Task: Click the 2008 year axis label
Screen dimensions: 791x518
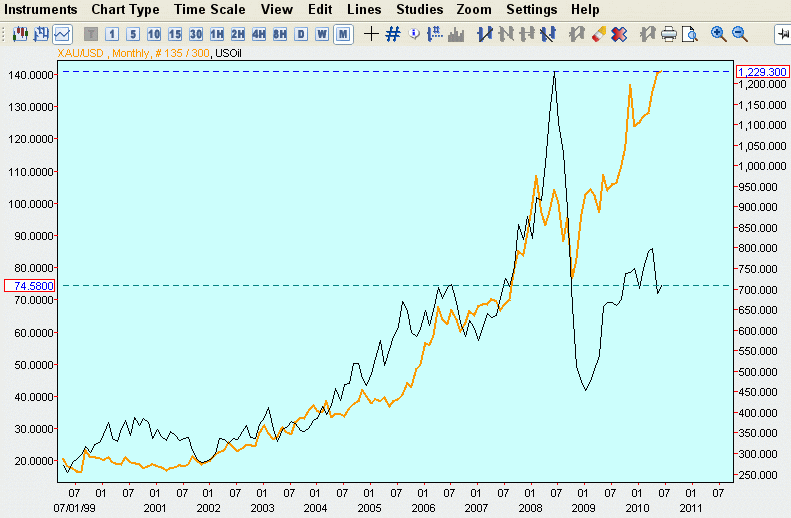Action: pyautogui.click(x=530, y=508)
